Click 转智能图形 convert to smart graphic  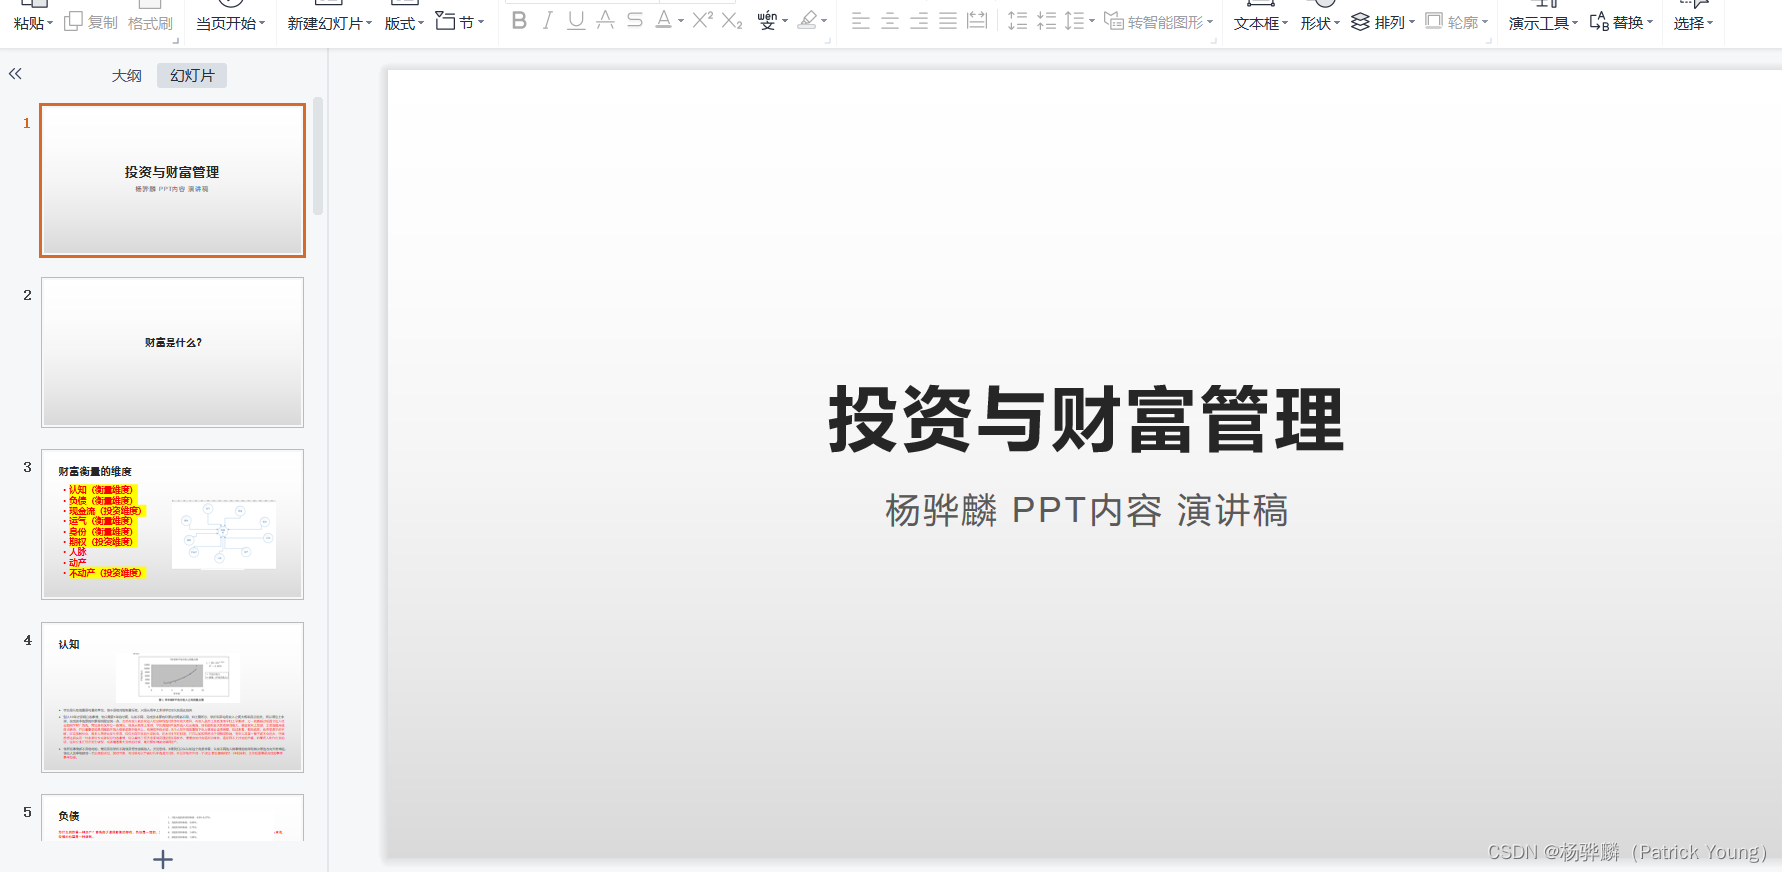[x=1159, y=22]
